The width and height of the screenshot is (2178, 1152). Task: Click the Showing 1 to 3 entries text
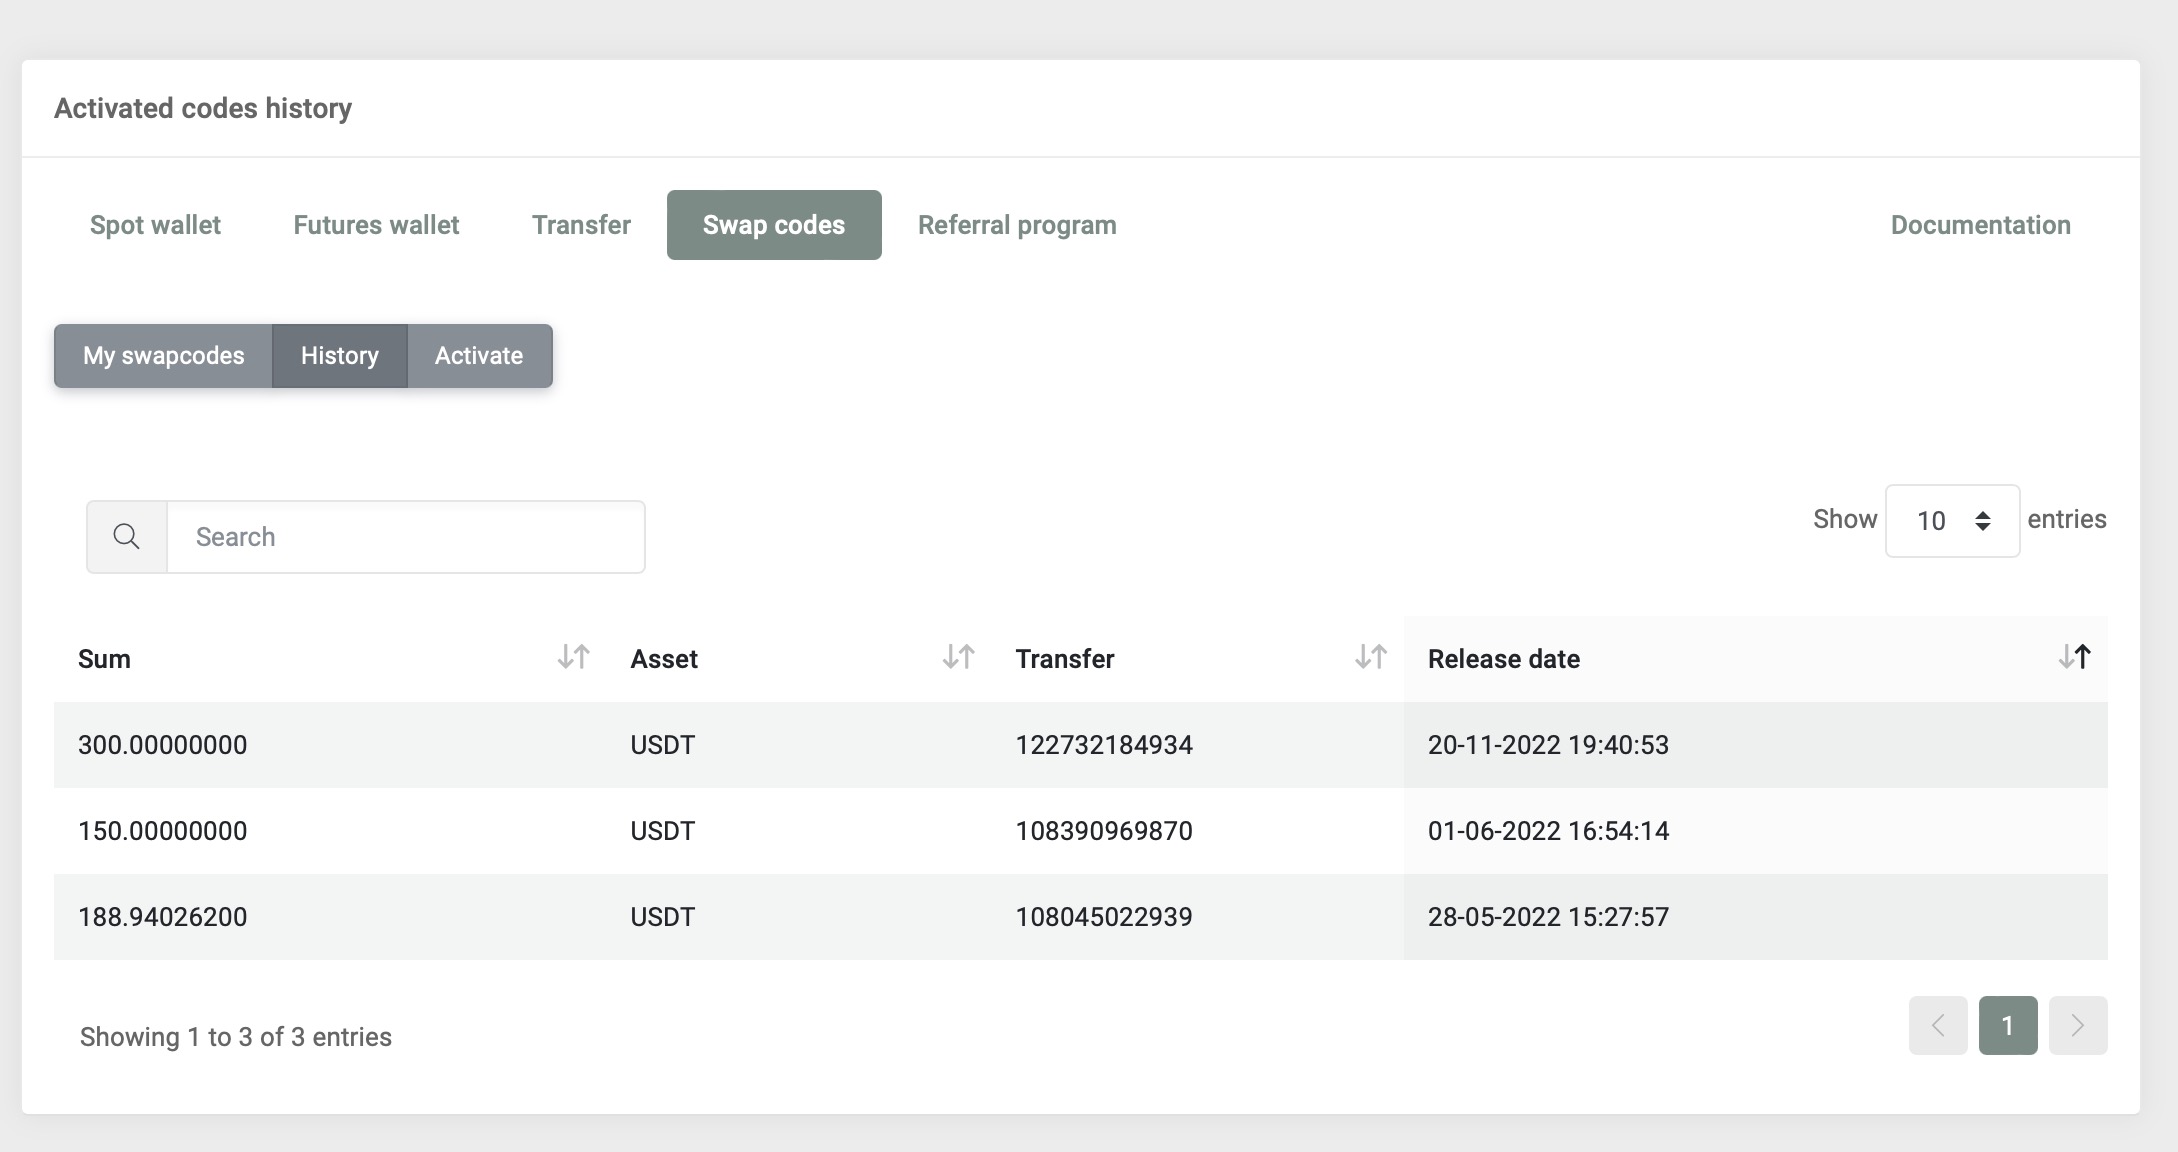(236, 1037)
